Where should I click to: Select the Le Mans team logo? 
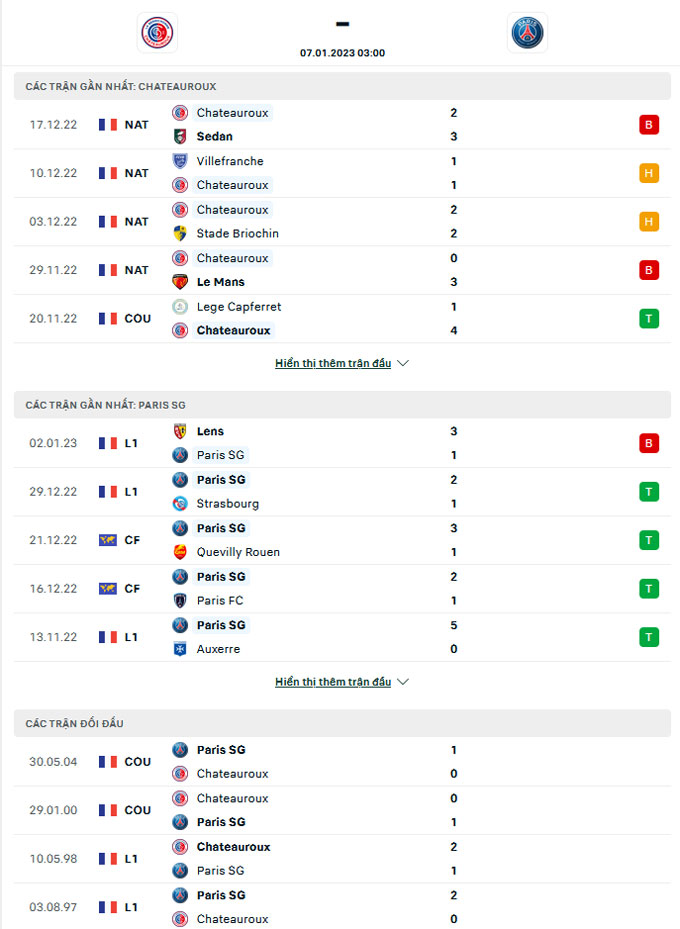click(180, 282)
